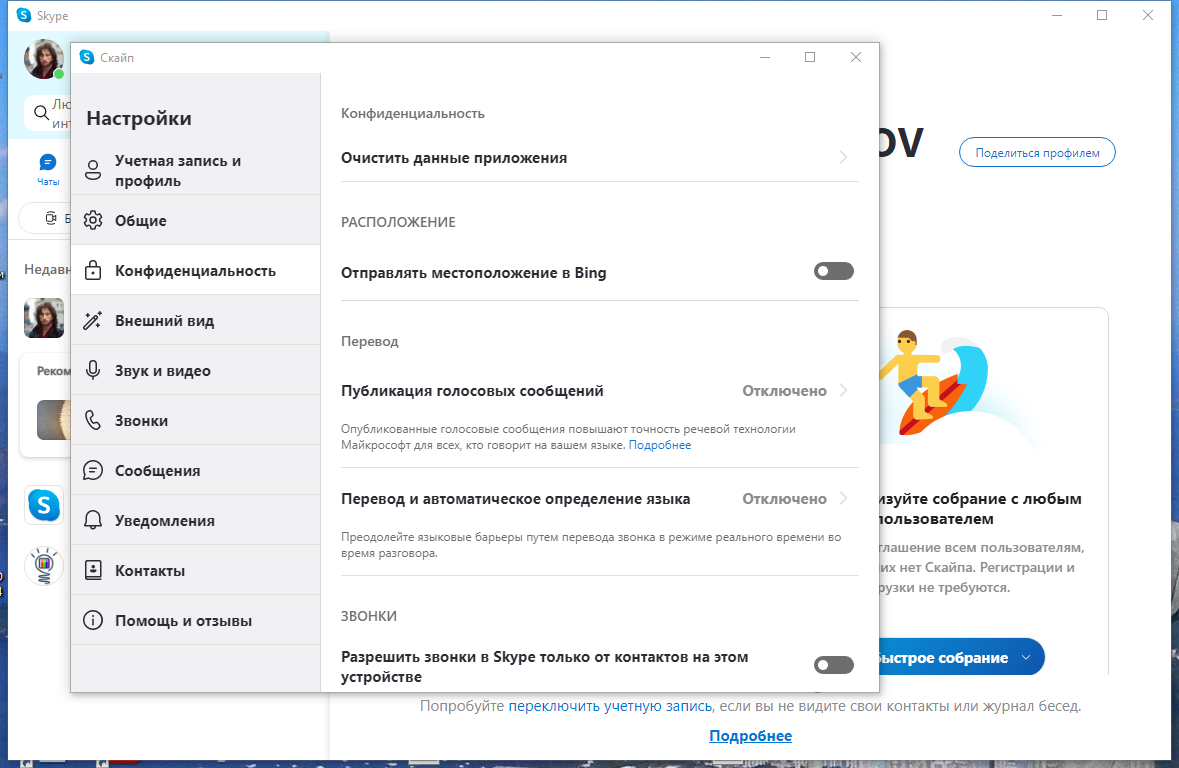Click the microphone icon for Звук и видео
Viewport: 1179px width, 768px height.
(x=93, y=371)
